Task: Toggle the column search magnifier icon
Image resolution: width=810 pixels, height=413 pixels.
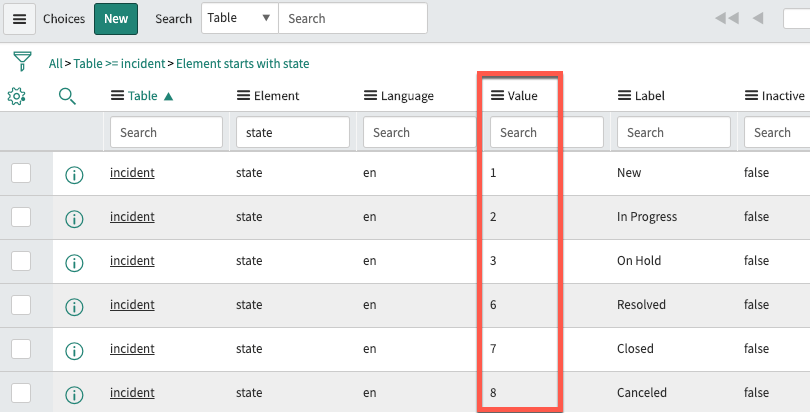Action: tap(67, 96)
